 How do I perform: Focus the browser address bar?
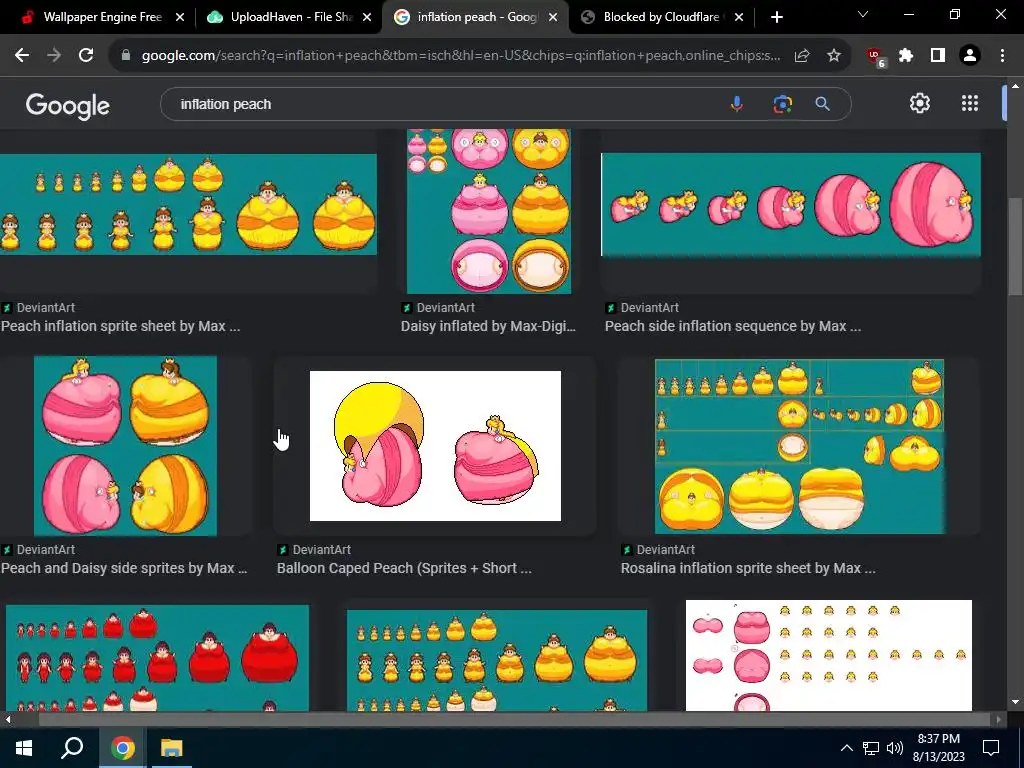[x=460, y=56]
